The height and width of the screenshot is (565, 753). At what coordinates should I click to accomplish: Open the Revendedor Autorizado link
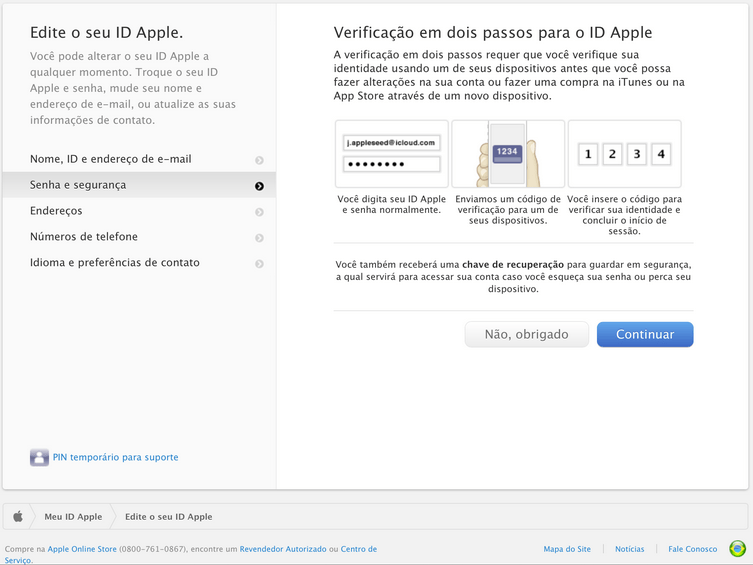pos(283,549)
